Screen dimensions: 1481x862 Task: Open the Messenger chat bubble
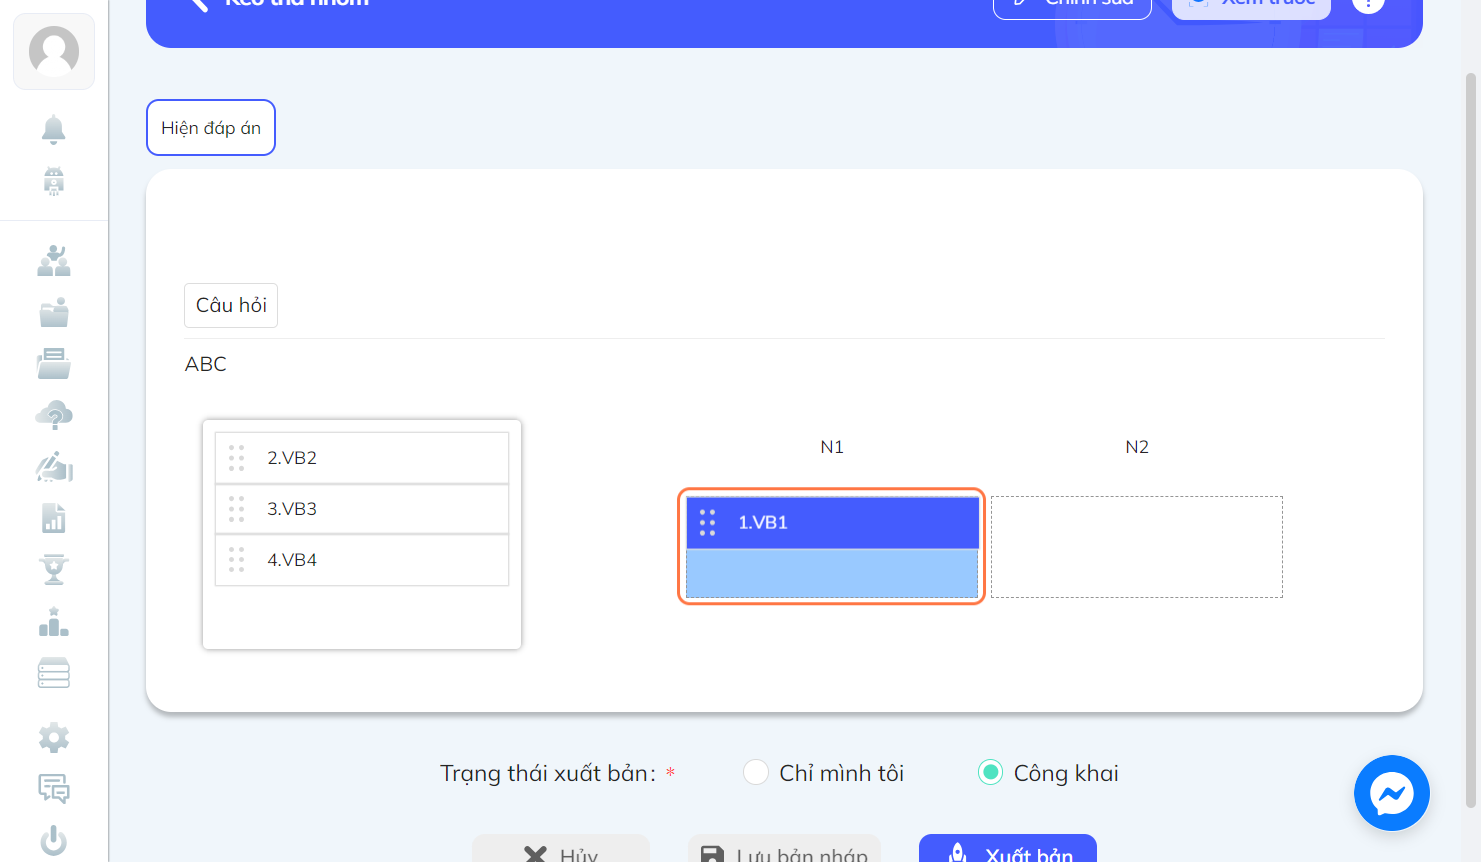click(1392, 793)
